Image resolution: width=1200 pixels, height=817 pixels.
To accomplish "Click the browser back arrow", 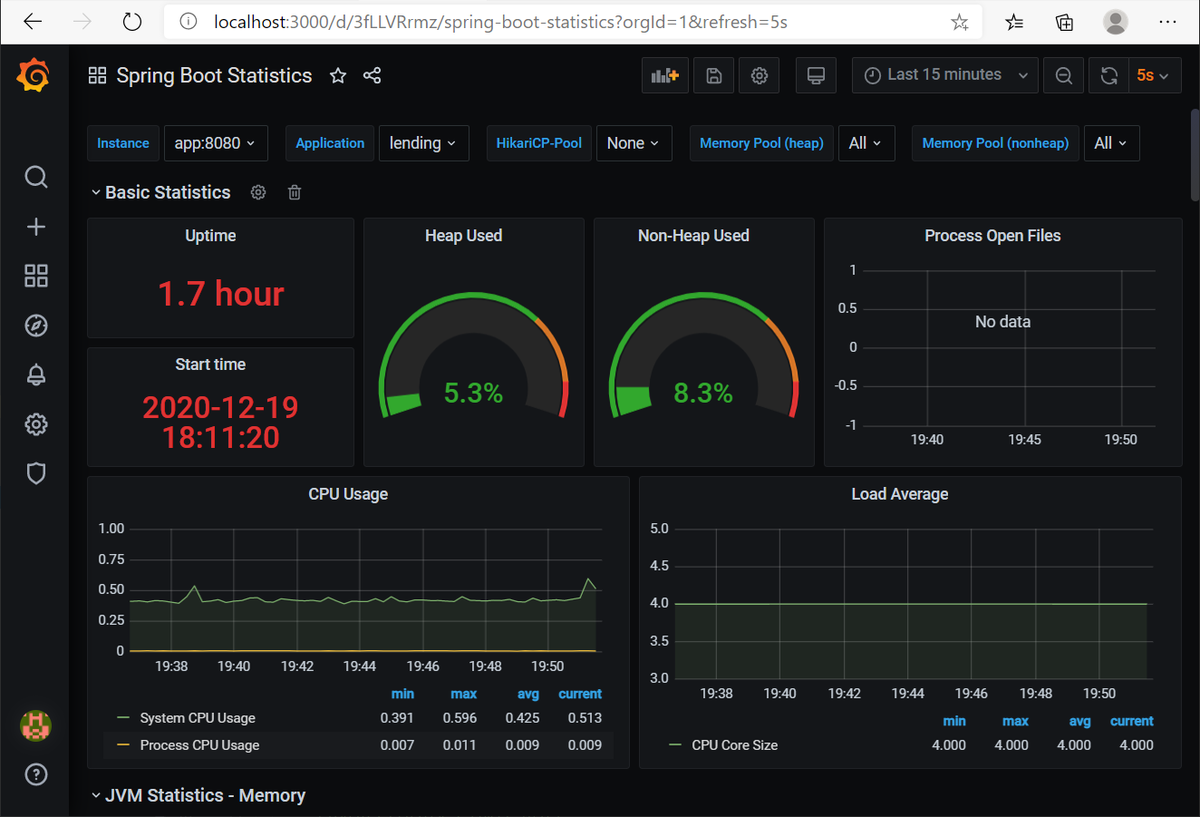I will pyautogui.click(x=32, y=21).
